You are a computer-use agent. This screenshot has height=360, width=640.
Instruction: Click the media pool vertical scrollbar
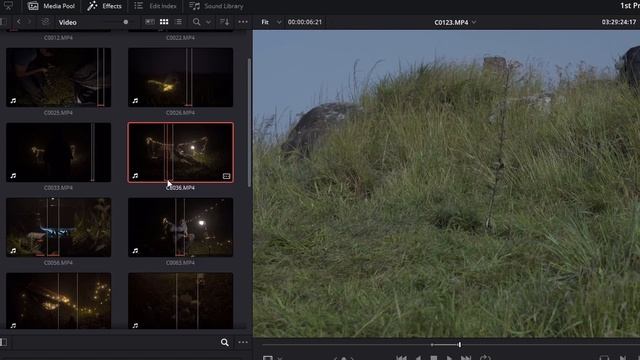(x=249, y=122)
